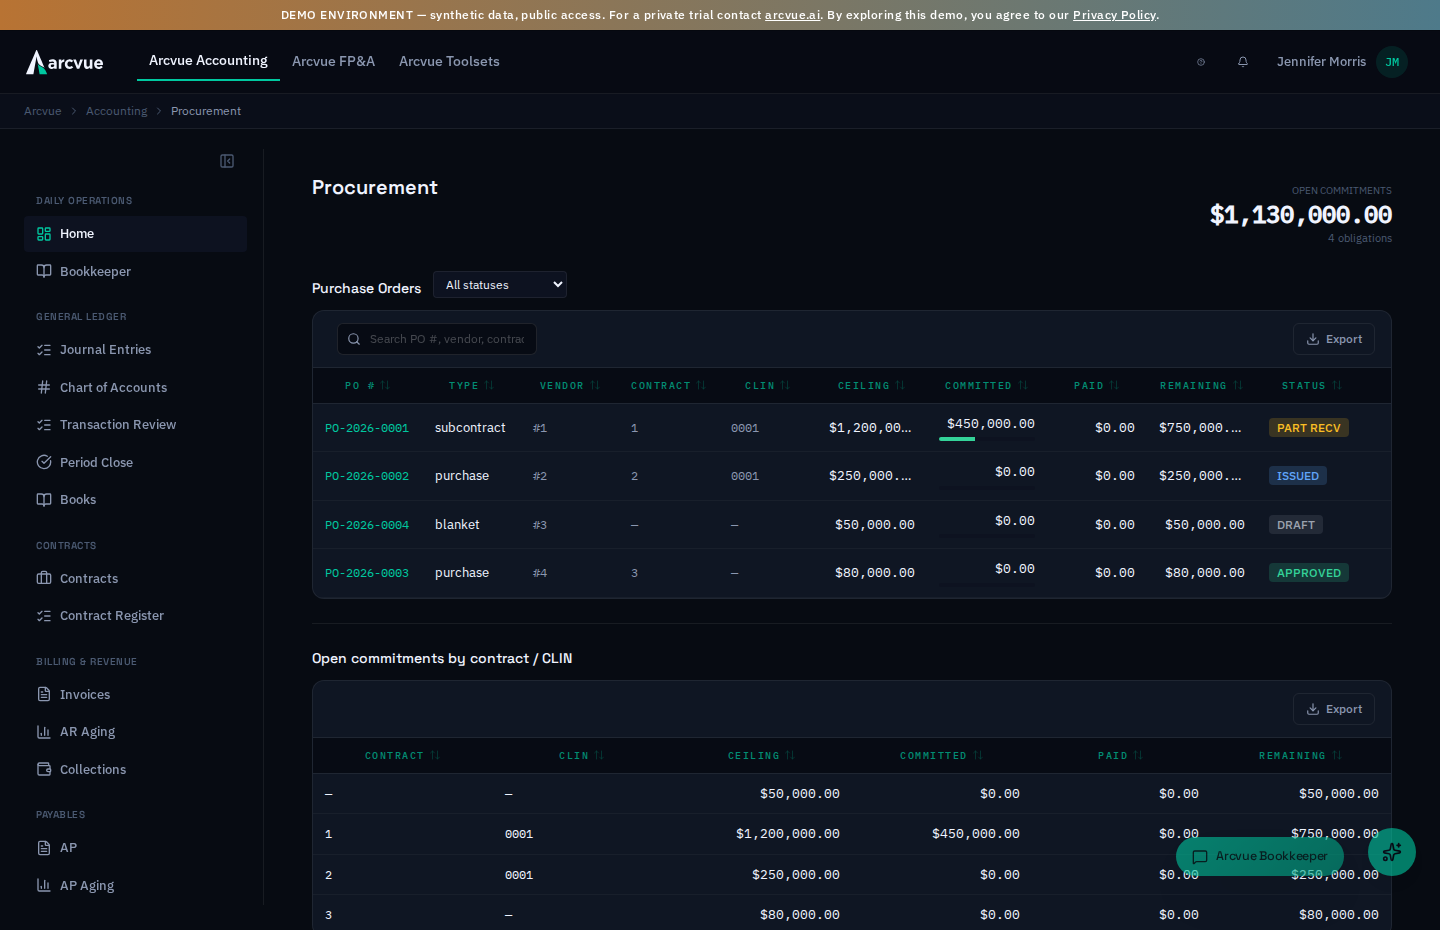Click the AP Aging chart icon

pyautogui.click(x=44, y=885)
